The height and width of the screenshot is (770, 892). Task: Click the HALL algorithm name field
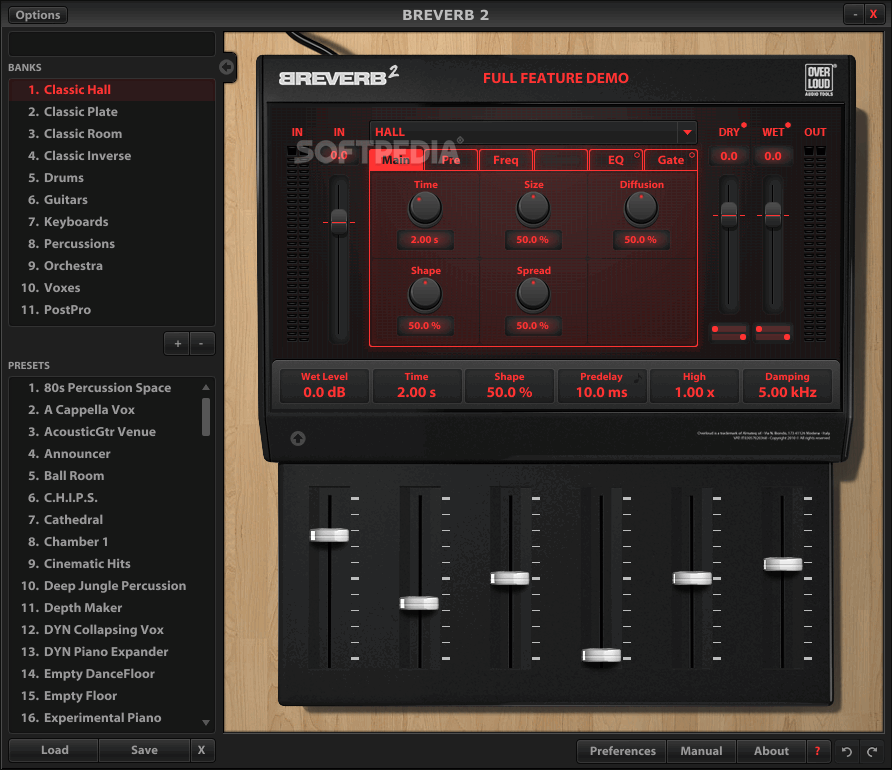(x=523, y=133)
